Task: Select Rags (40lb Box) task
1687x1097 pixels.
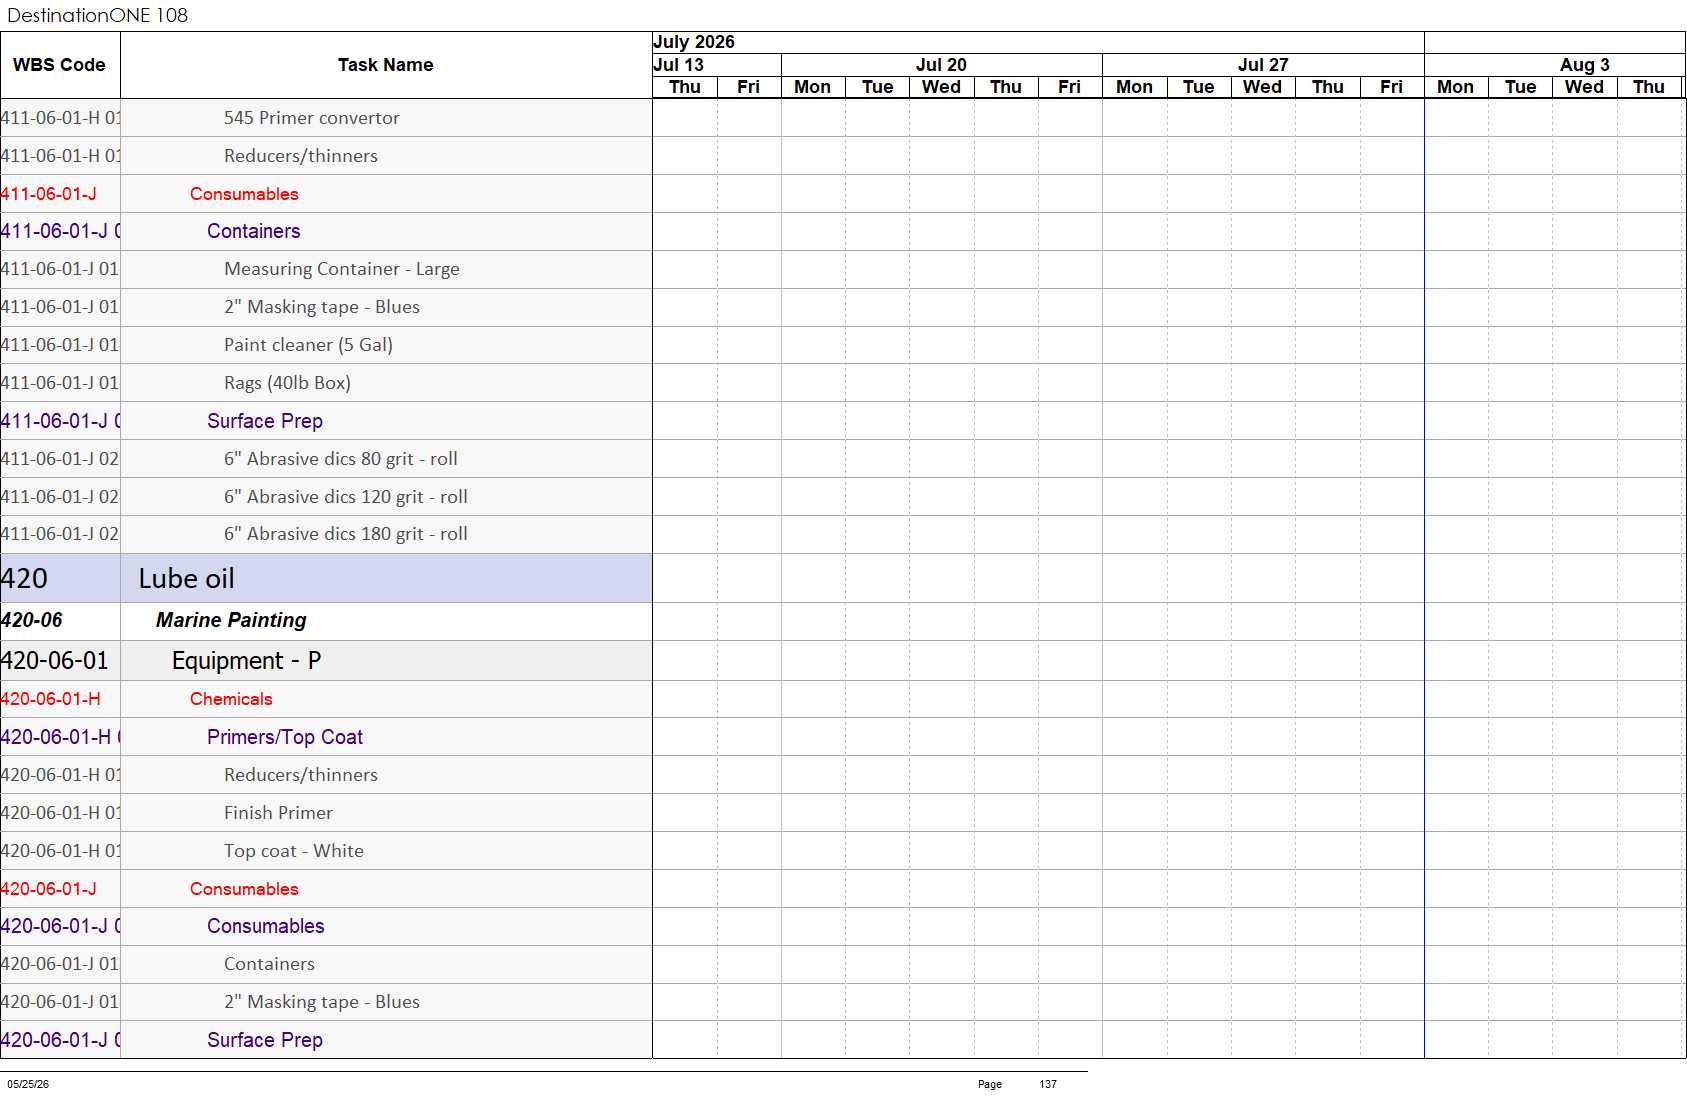Action: [x=326, y=383]
